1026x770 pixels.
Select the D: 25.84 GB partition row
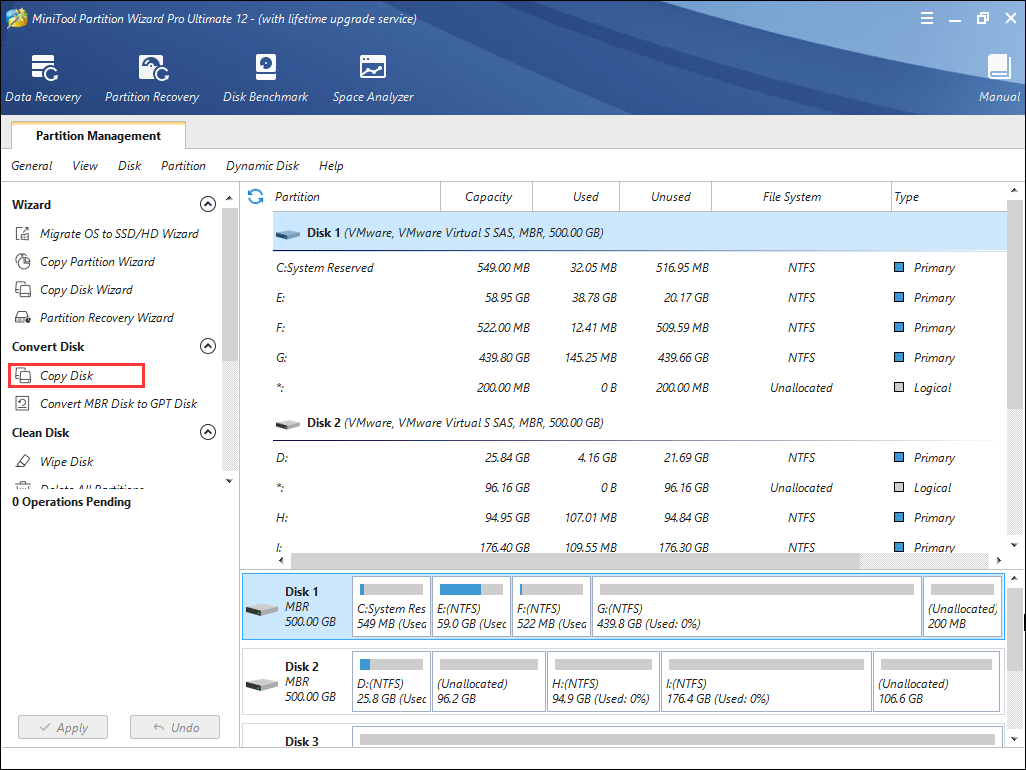click(x=639, y=458)
